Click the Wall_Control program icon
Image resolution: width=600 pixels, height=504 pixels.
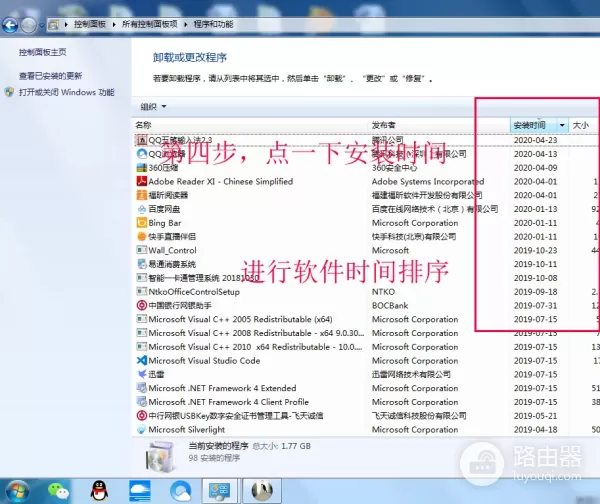pos(142,250)
